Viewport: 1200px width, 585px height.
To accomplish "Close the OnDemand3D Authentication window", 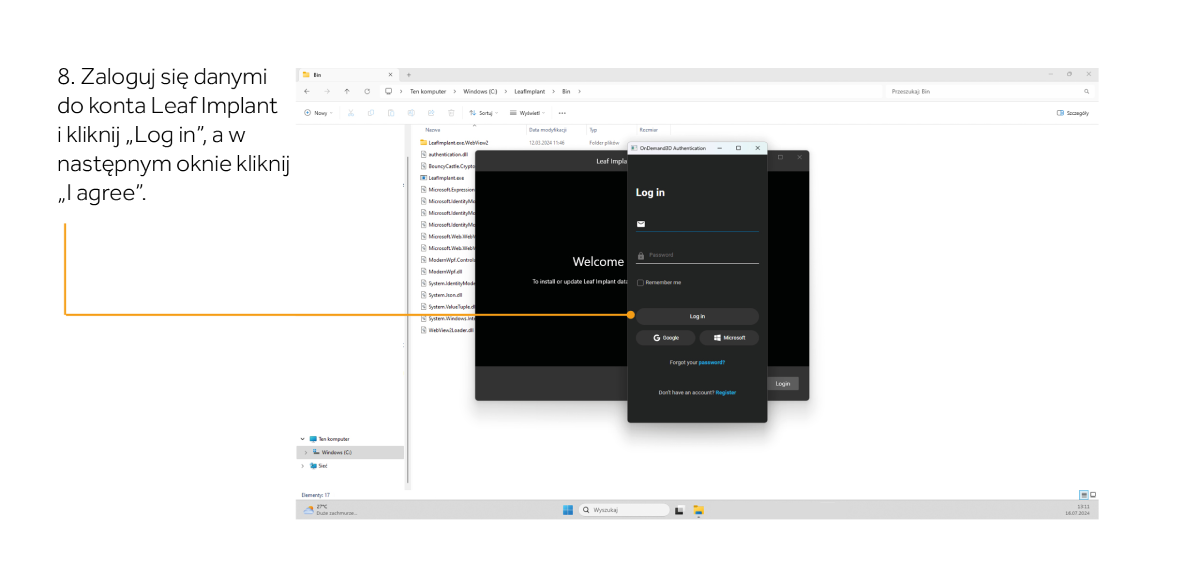I will (x=757, y=148).
